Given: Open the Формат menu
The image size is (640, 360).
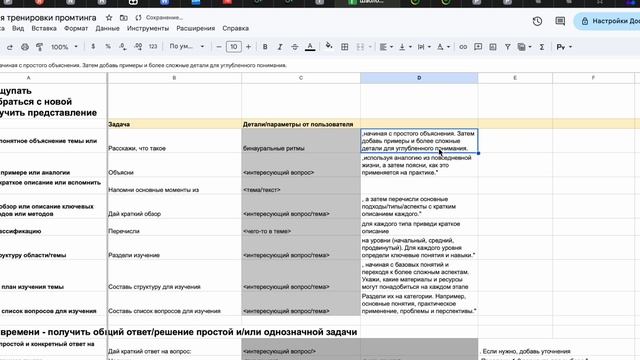Looking at the screenshot, I should tap(76, 28).
